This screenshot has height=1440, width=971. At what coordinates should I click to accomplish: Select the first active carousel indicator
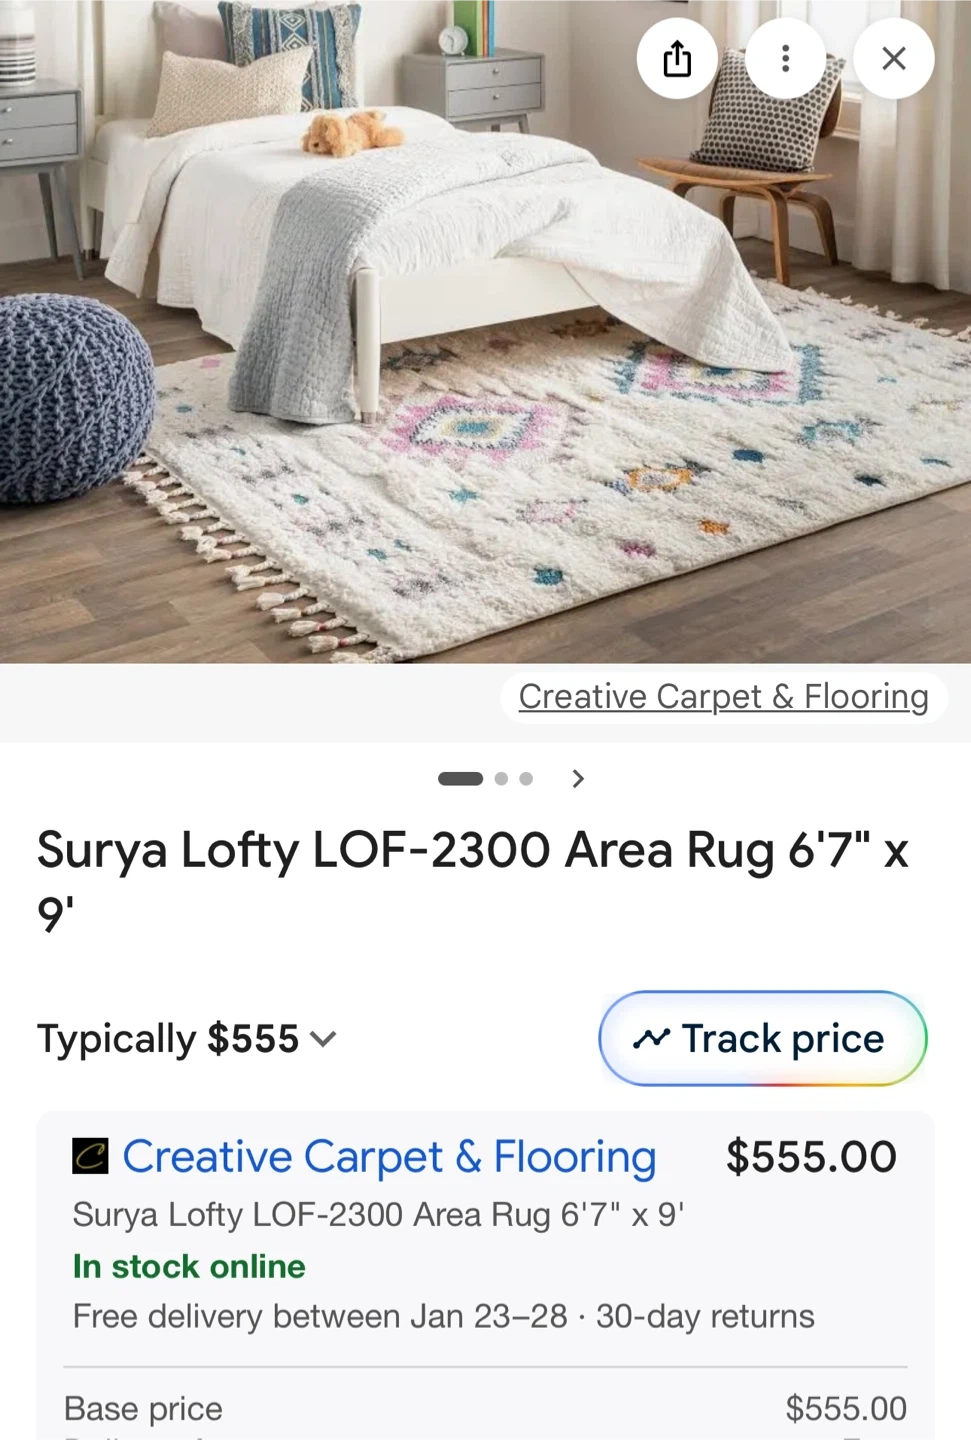pos(460,779)
